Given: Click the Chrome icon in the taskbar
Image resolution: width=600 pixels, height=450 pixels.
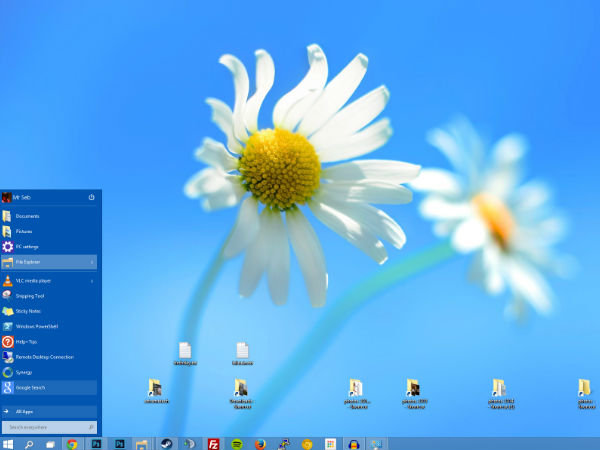Looking at the screenshot, I should 72,443.
